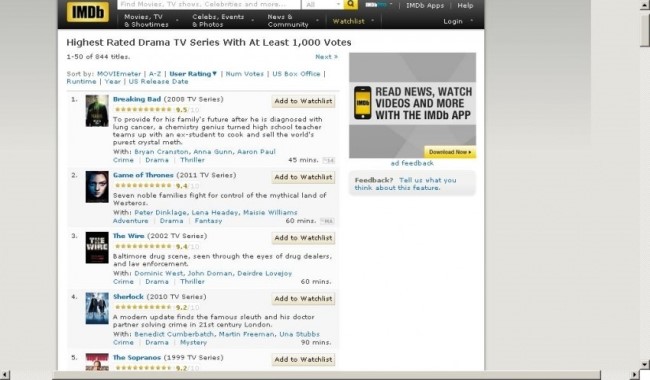Add The Wire to Watchlist
This screenshot has width=650, height=380.
pyautogui.click(x=303, y=238)
